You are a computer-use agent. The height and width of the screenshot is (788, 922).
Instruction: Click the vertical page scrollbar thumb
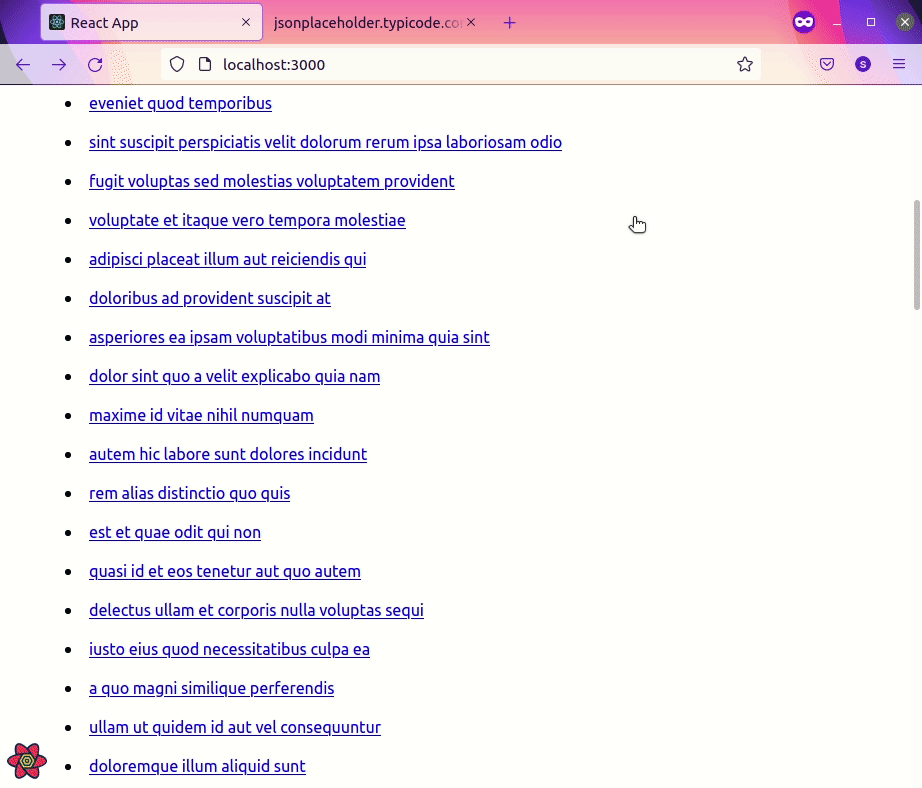pos(916,255)
